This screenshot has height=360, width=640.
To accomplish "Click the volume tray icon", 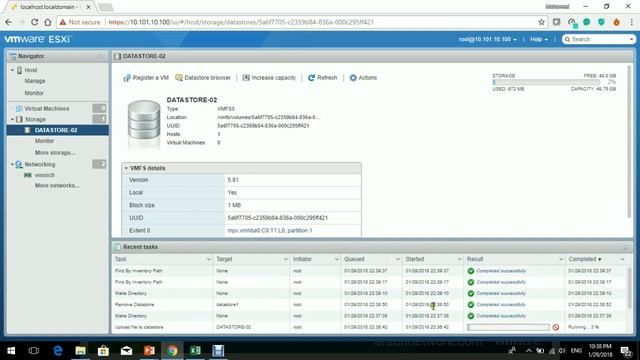I will click(562, 351).
